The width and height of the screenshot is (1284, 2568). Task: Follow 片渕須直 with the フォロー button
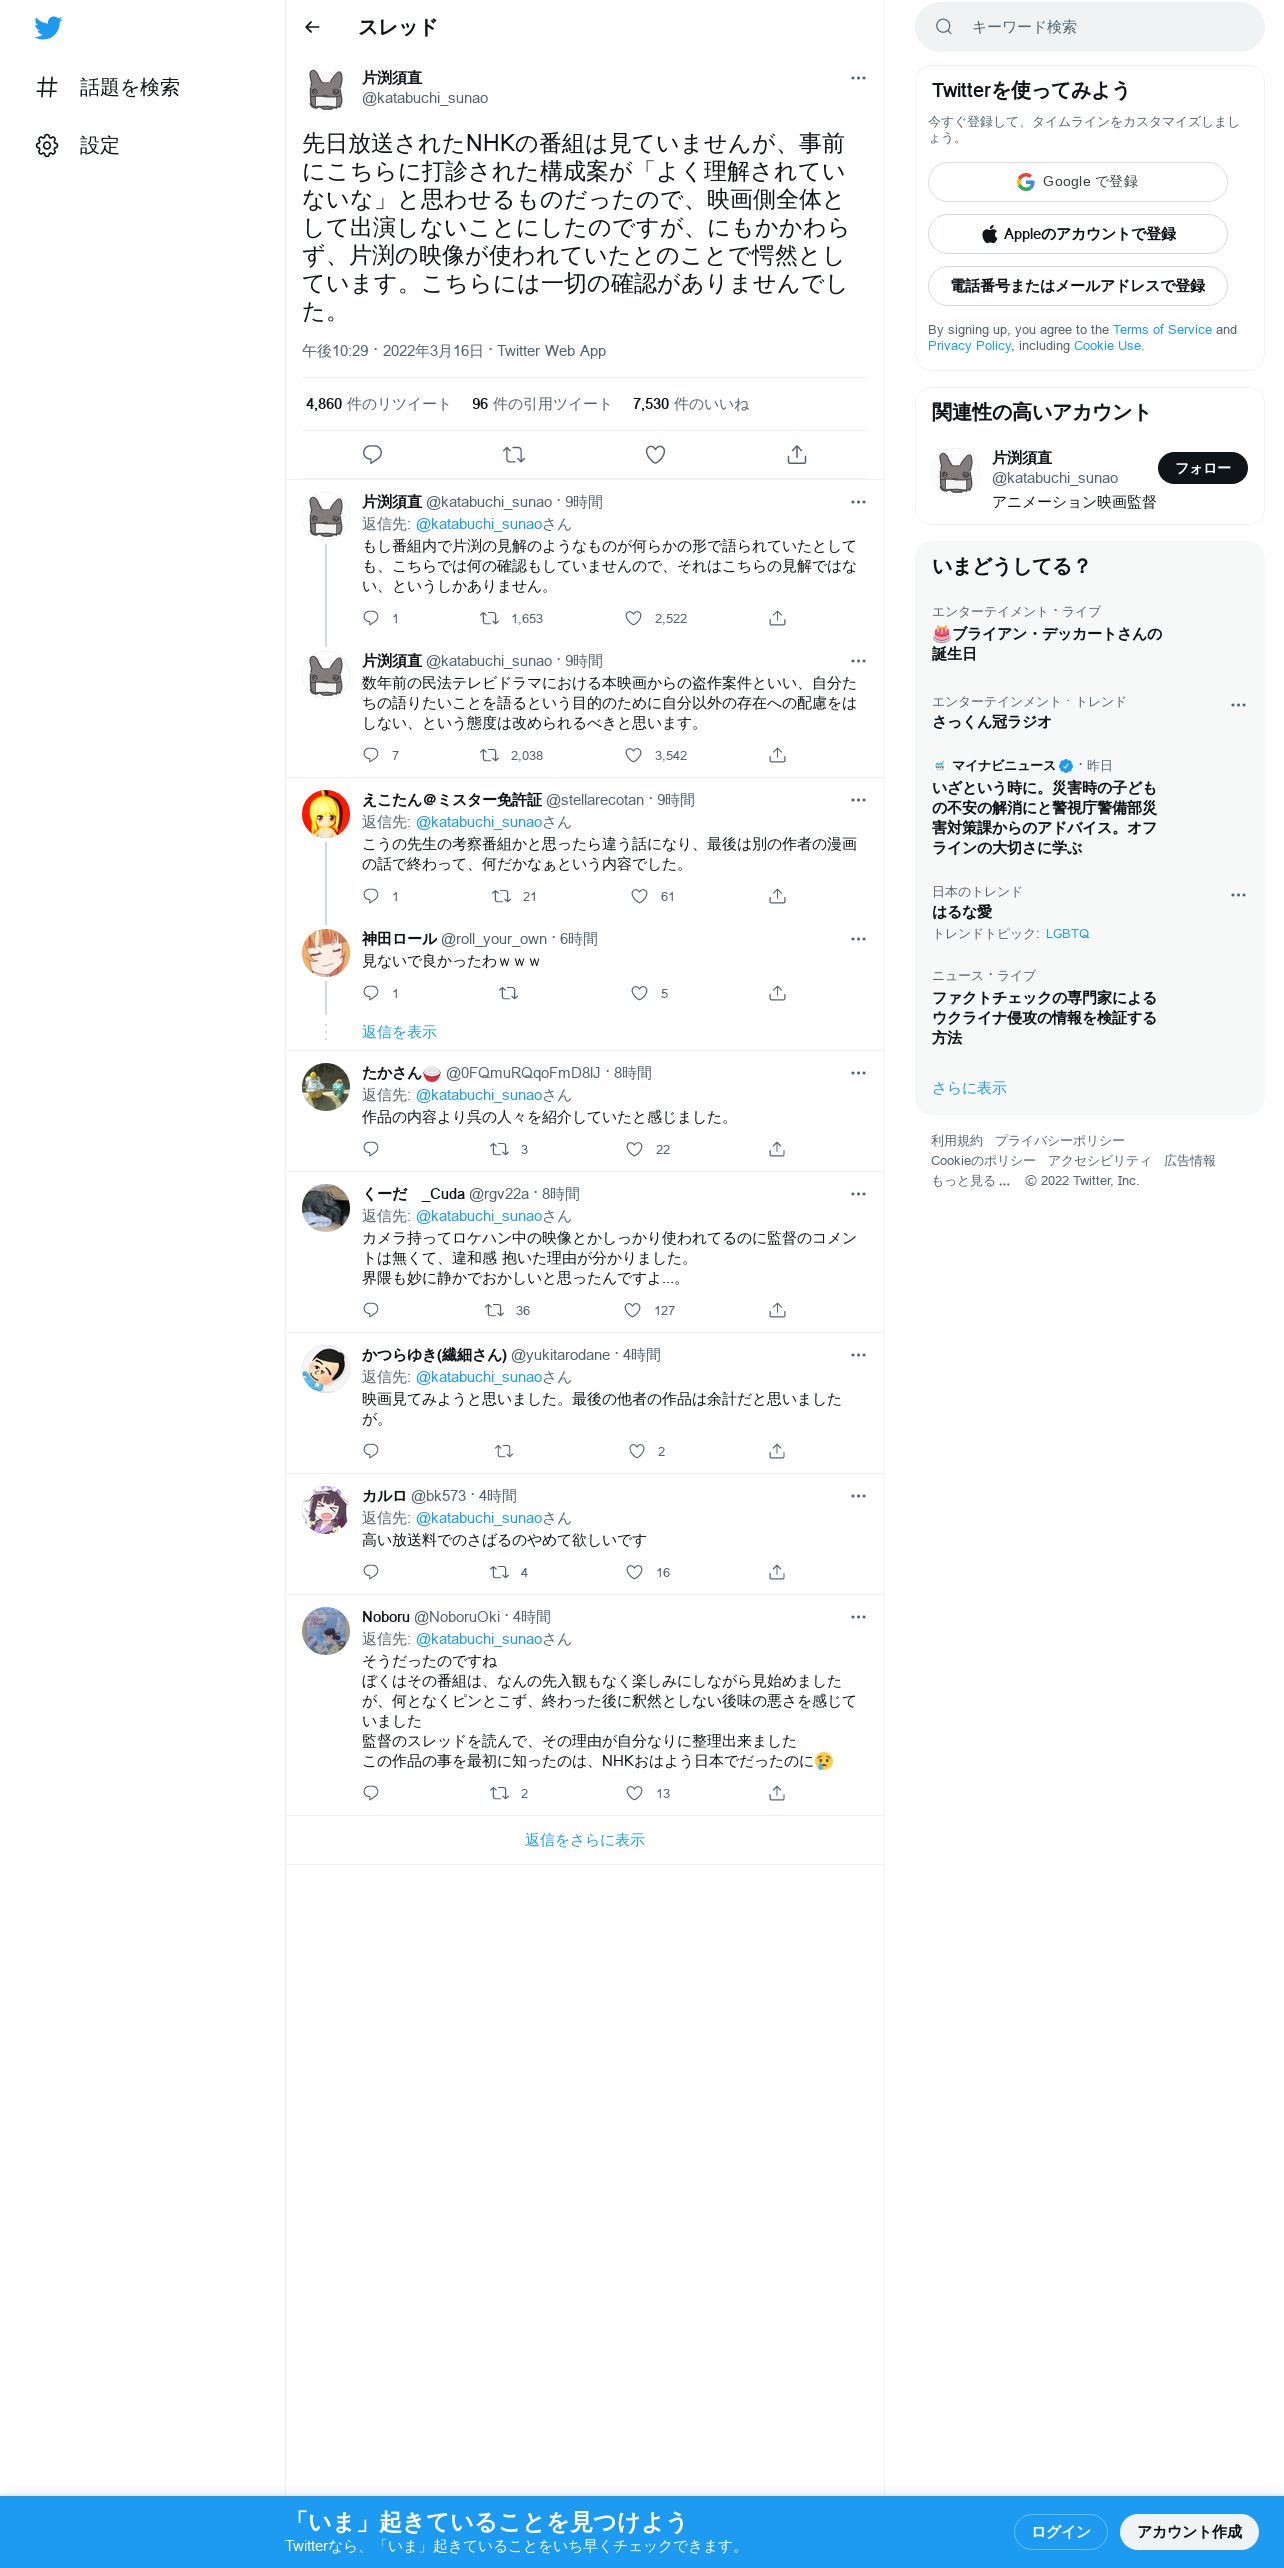1203,468
